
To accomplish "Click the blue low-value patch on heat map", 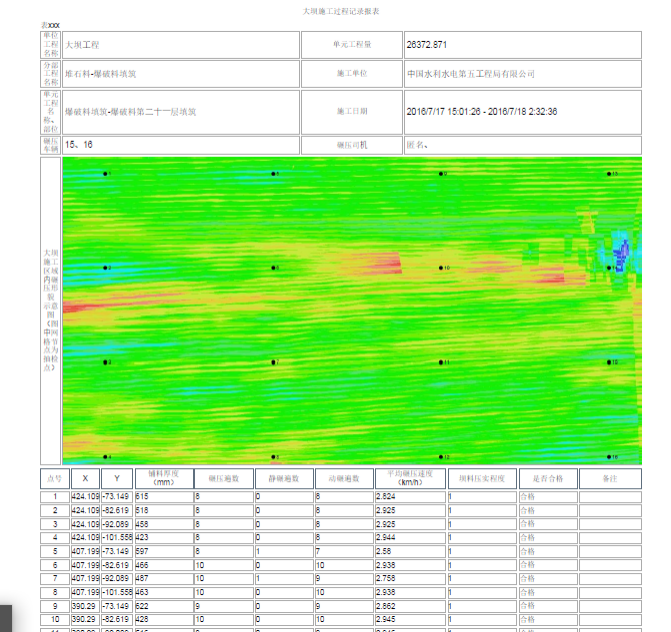I will pos(619,253).
